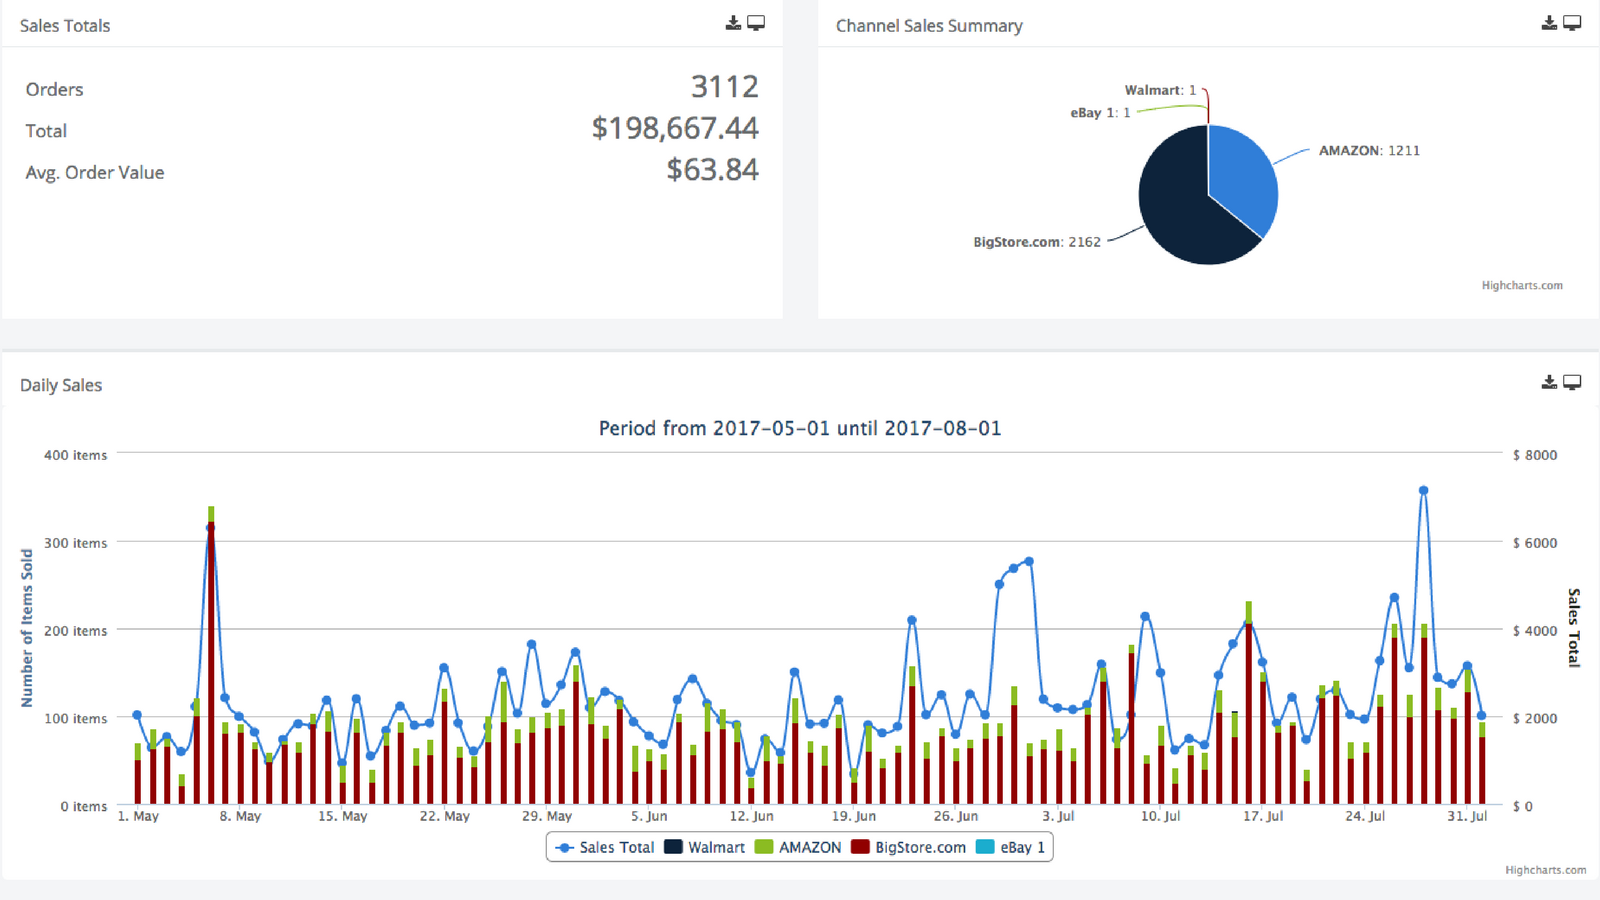The height and width of the screenshot is (900, 1600).
Task: Click the monitor icon in Daily Sales panel
Action: (1572, 382)
